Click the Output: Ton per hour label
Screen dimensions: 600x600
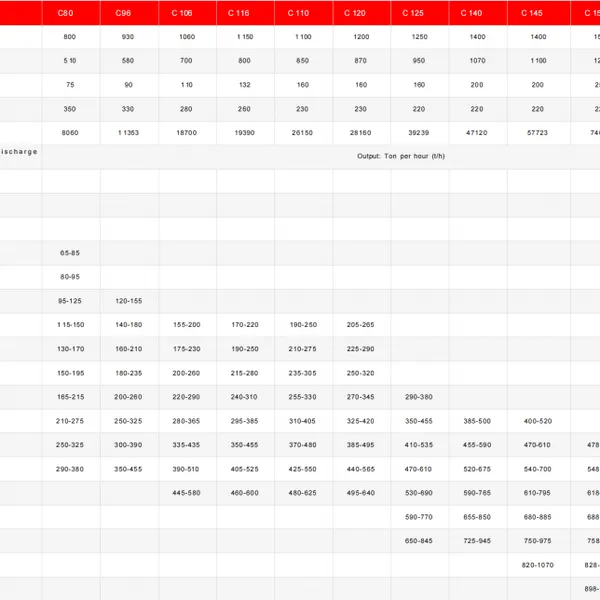[401, 156]
